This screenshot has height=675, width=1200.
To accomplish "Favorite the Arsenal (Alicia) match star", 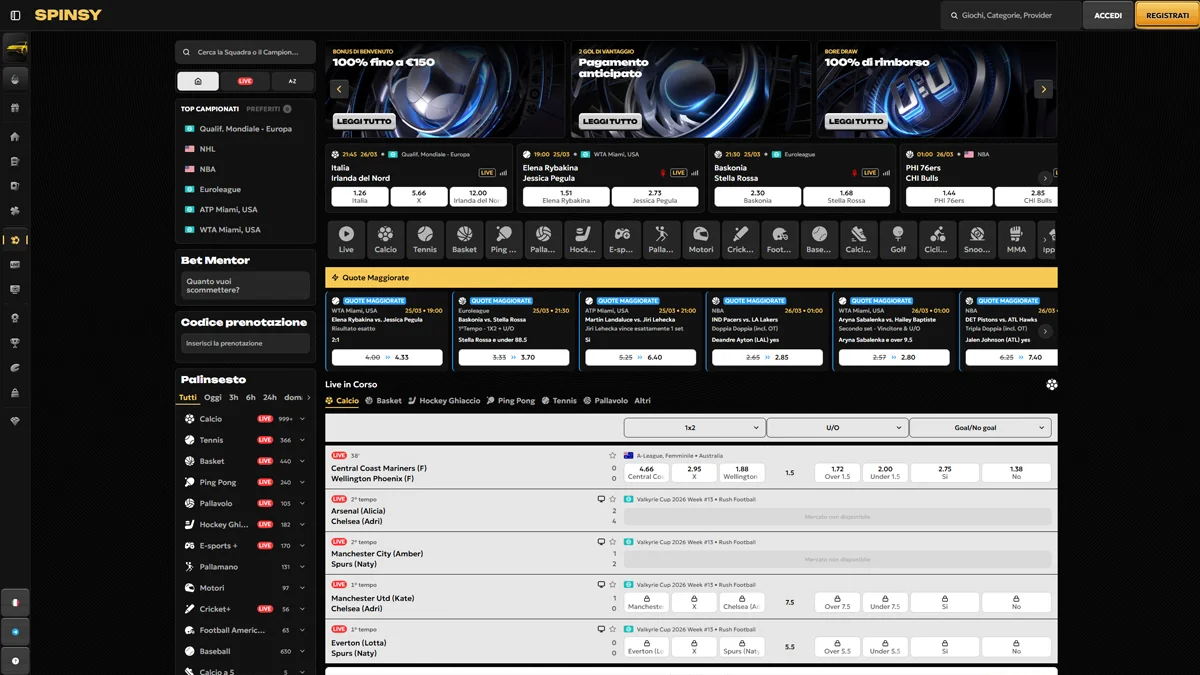I will pyautogui.click(x=612, y=499).
